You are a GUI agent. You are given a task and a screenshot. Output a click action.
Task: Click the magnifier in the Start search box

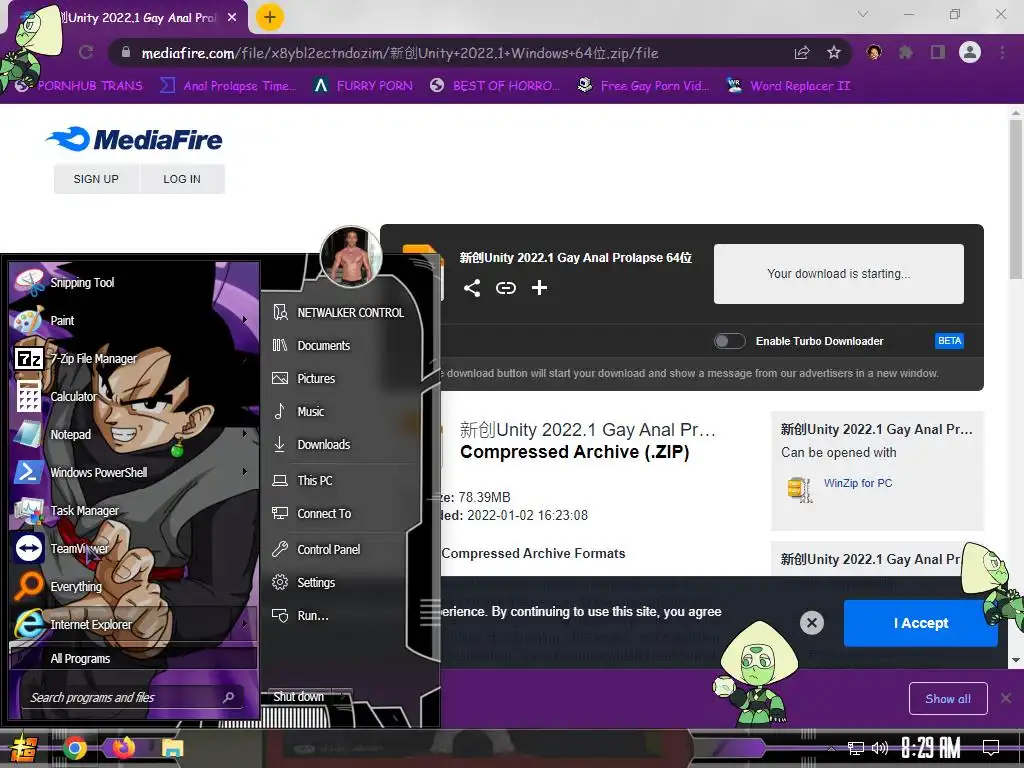[x=229, y=697]
